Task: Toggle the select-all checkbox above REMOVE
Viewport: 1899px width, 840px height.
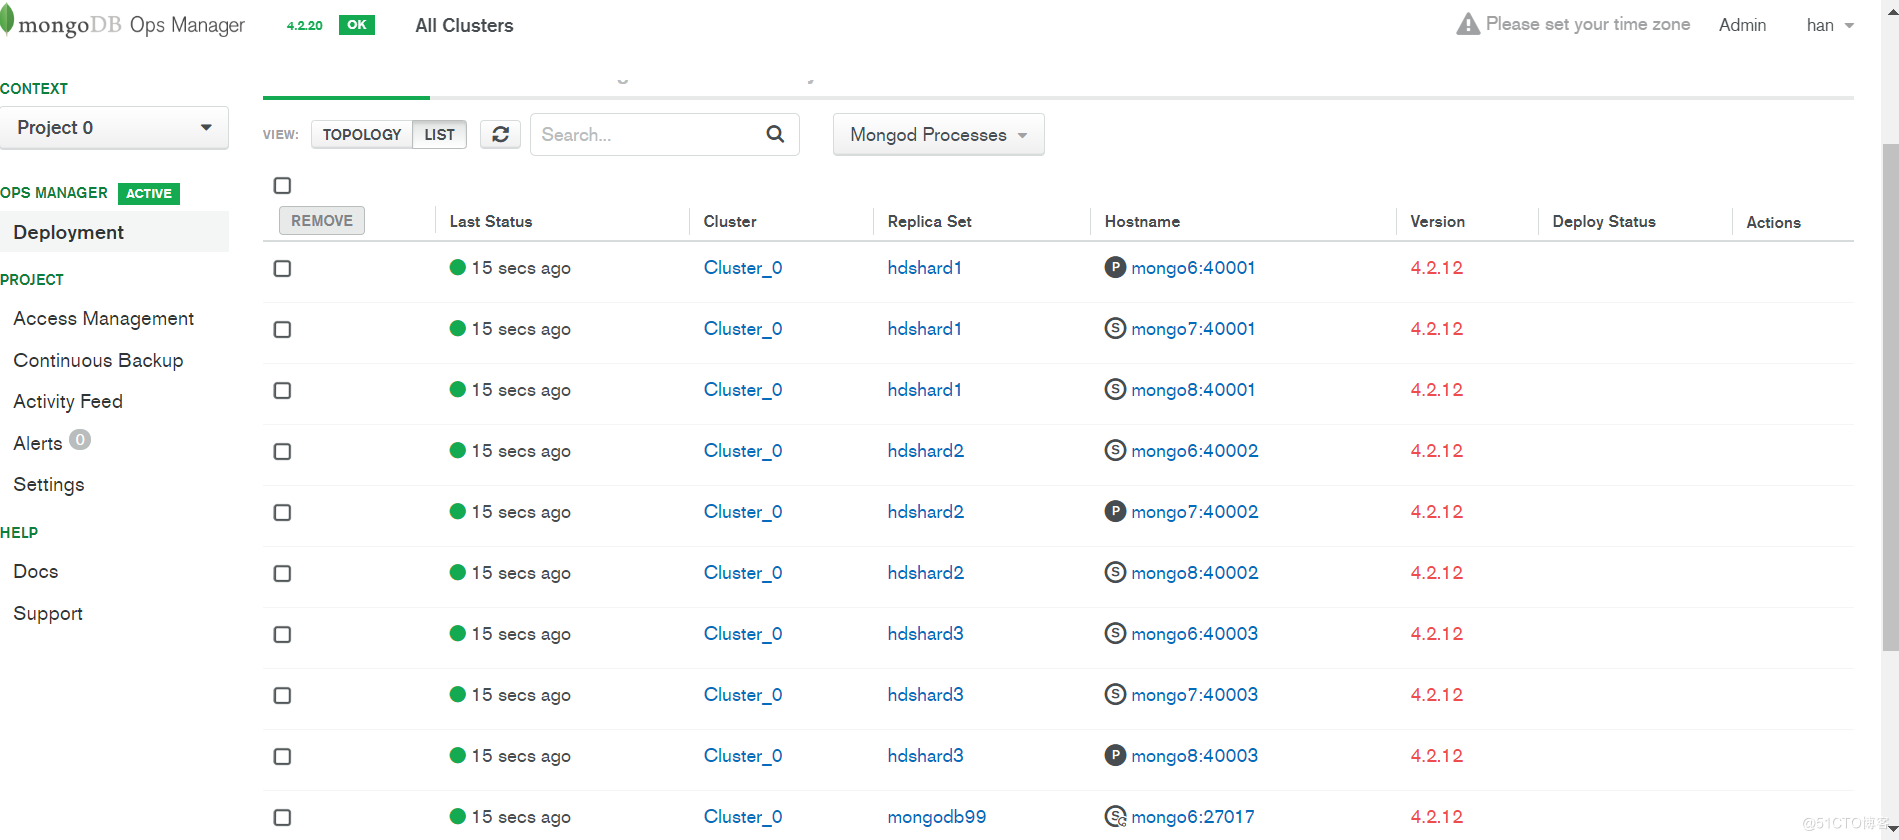Action: tap(282, 185)
